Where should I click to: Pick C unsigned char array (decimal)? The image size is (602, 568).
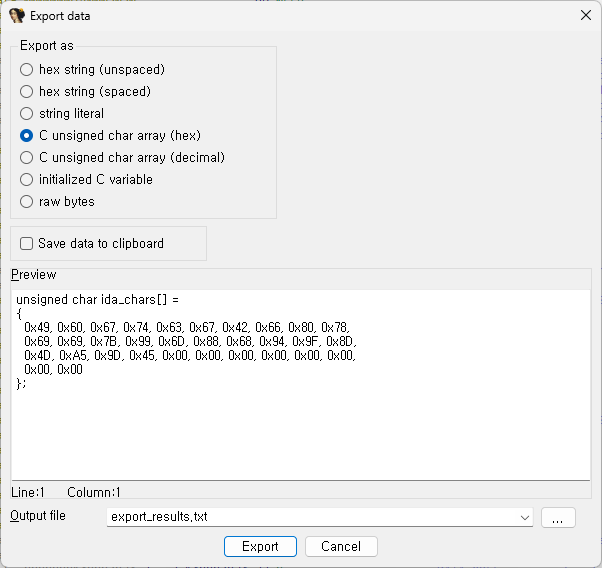point(27,158)
